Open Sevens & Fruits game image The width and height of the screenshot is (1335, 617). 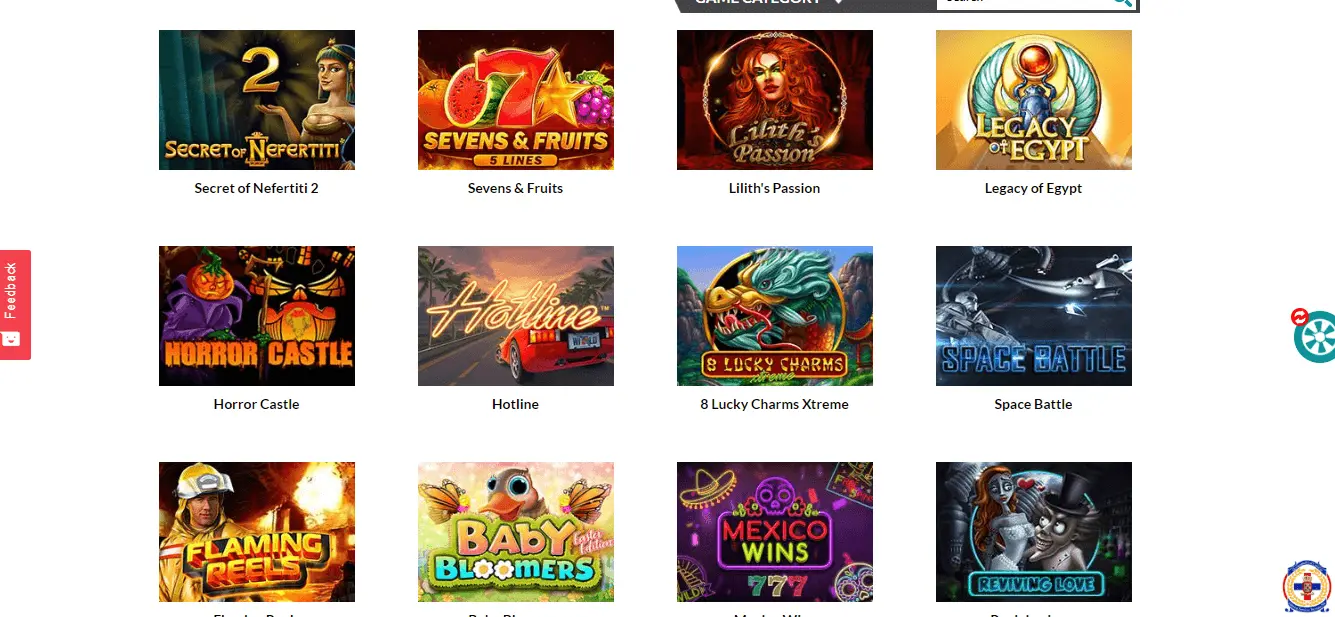[516, 100]
